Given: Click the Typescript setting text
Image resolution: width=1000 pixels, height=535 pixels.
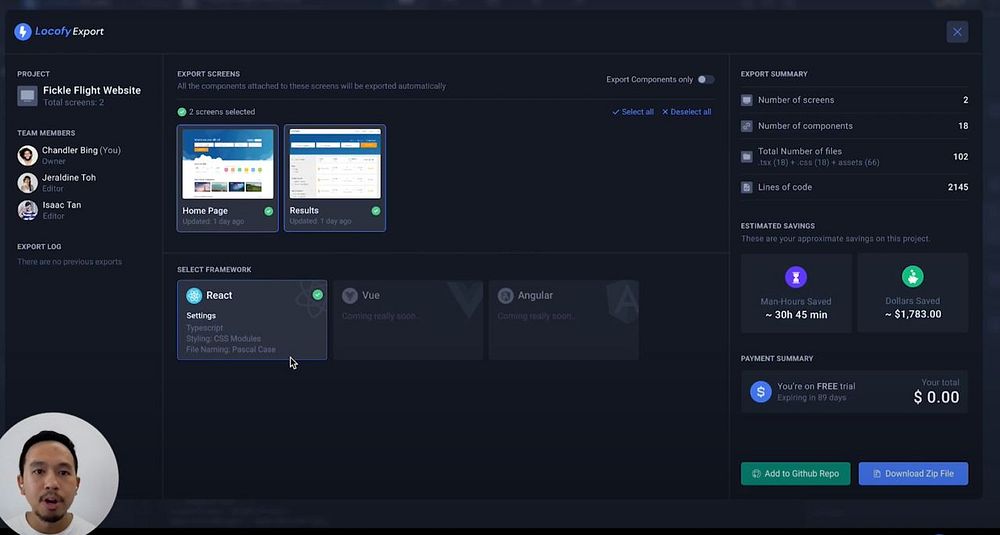Looking at the screenshot, I should click(x=205, y=328).
